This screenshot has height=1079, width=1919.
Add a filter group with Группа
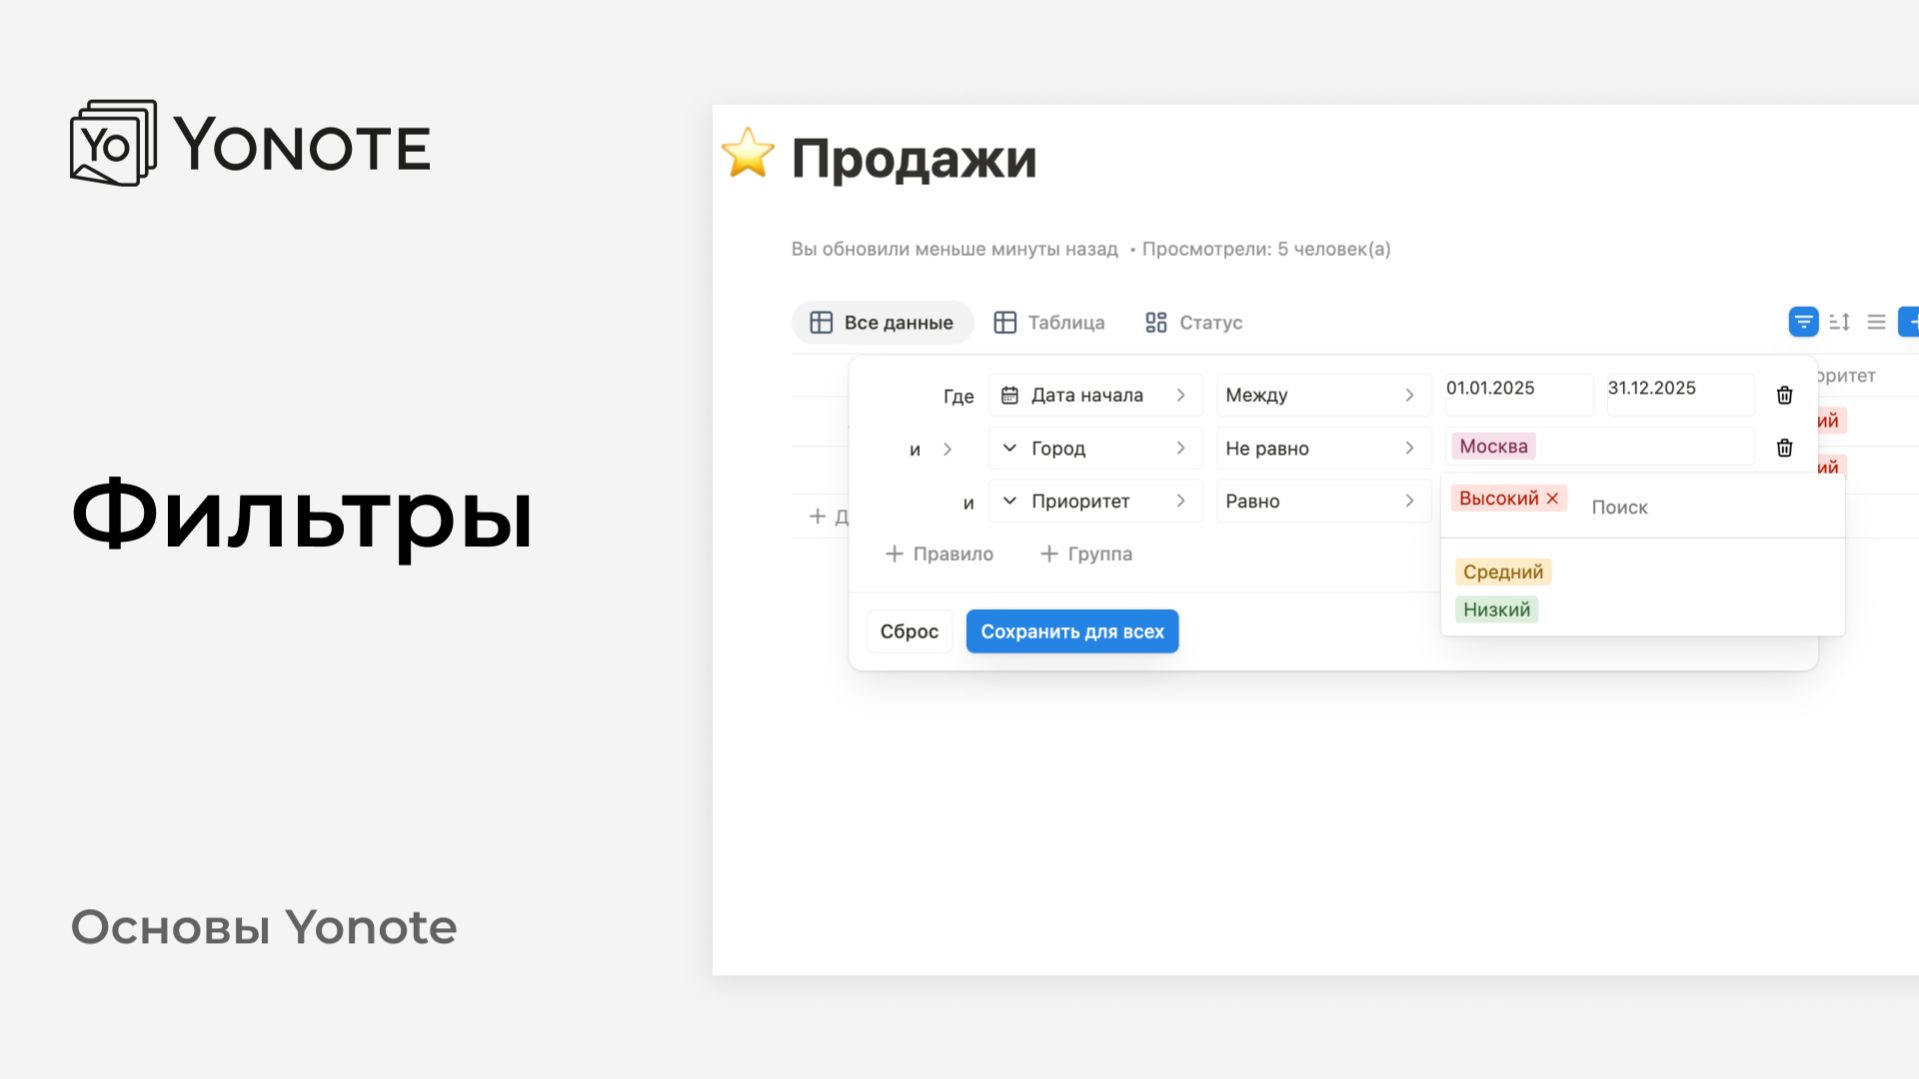[x=1086, y=554]
